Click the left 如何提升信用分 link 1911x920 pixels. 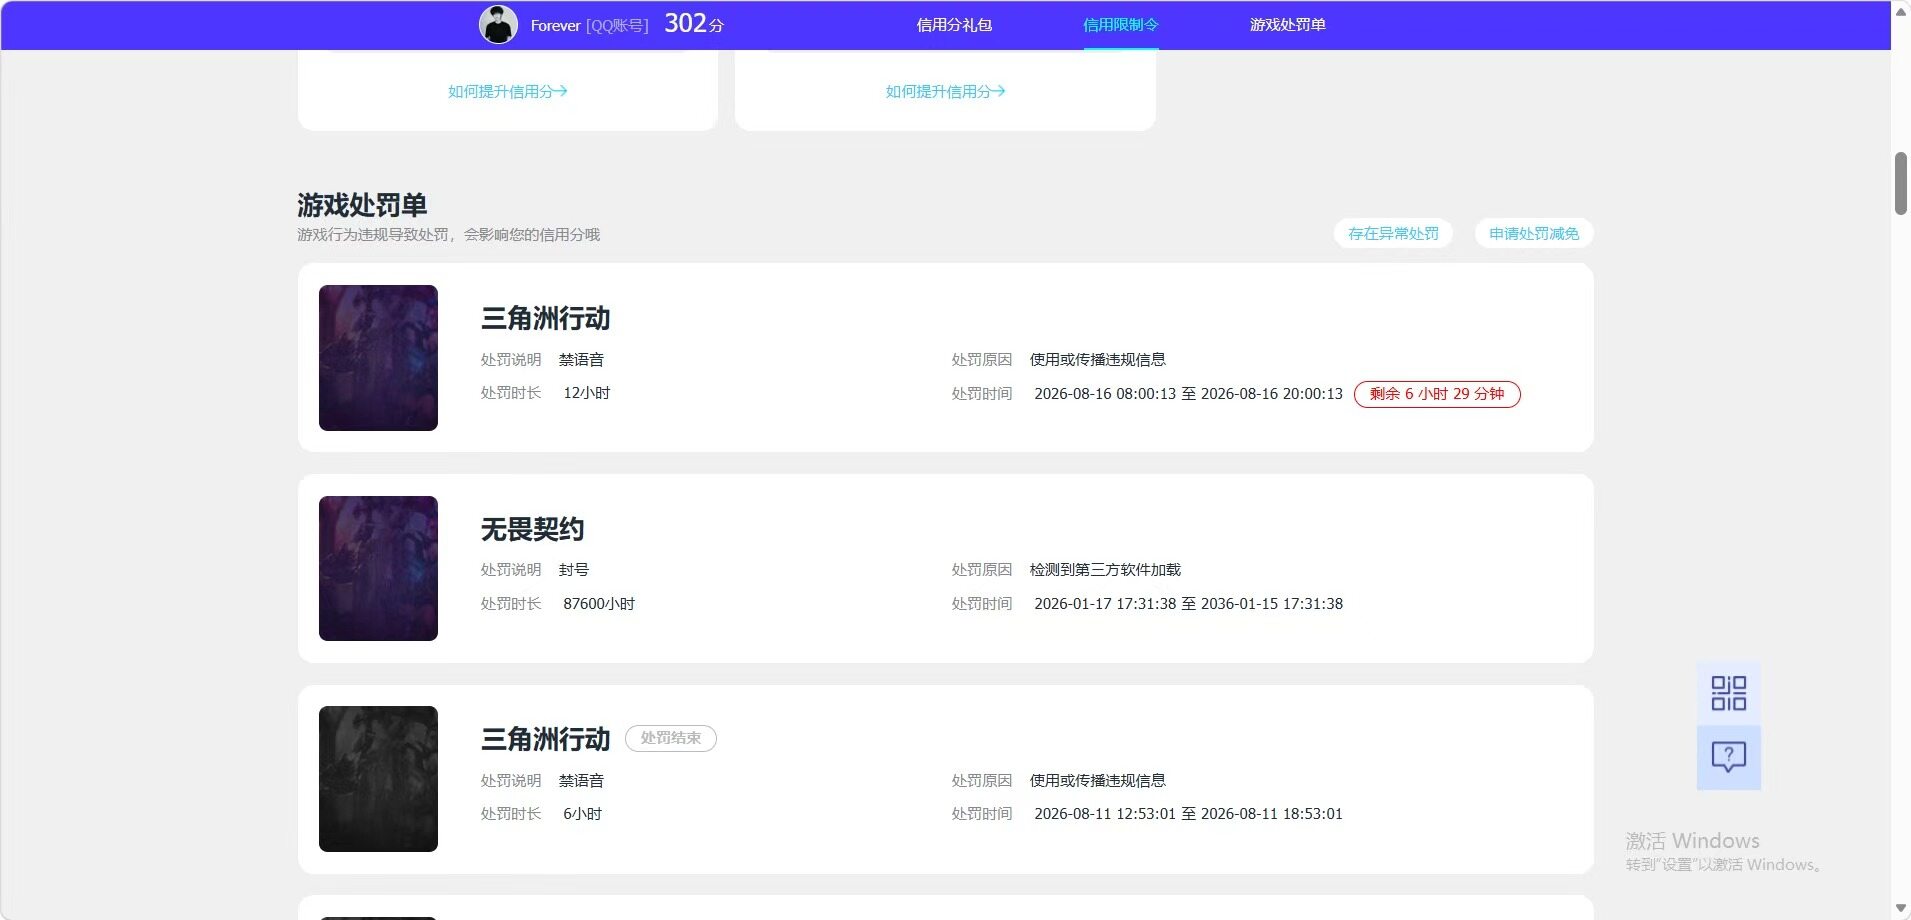[508, 91]
